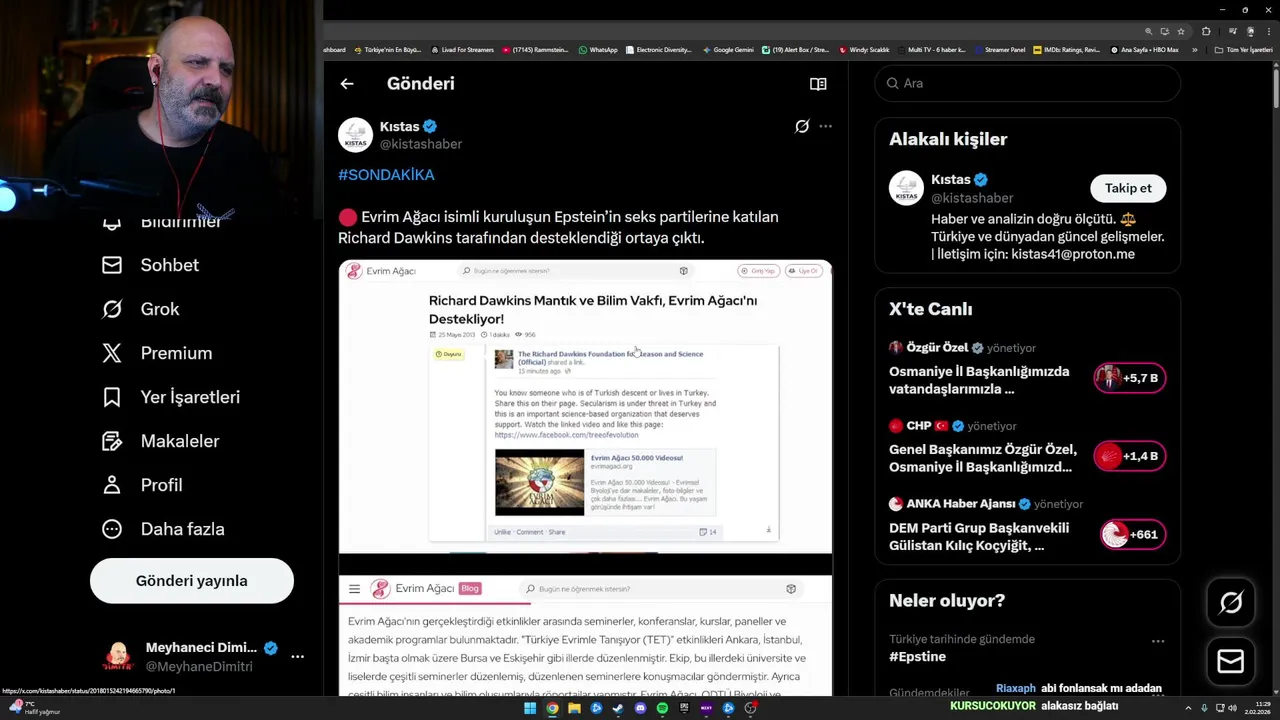Open @kistashaber handle on the post
The height and width of the screenshot is (720, 1280).
(x=421, y=144)
